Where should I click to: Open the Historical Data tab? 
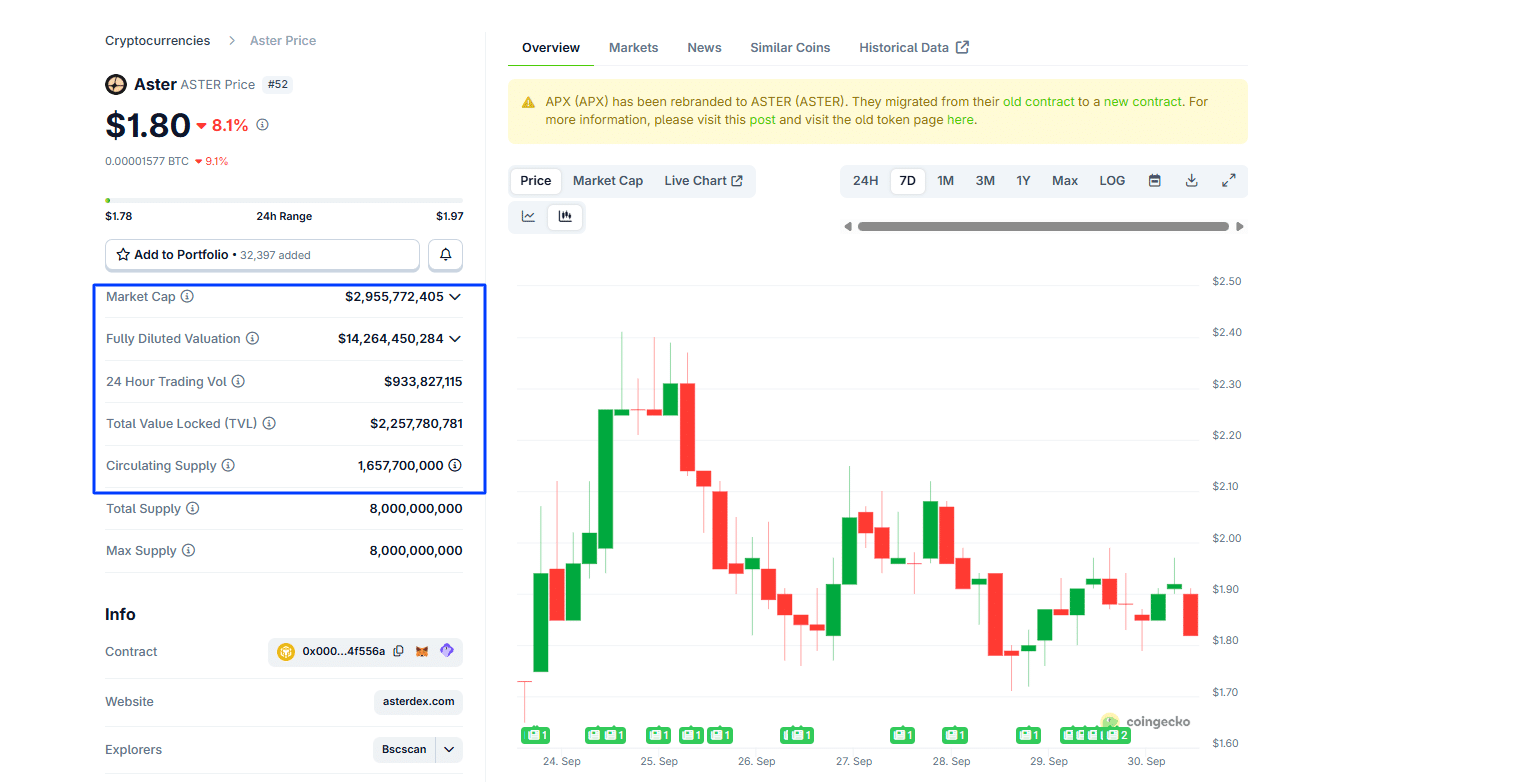click(x=914, y=47)
